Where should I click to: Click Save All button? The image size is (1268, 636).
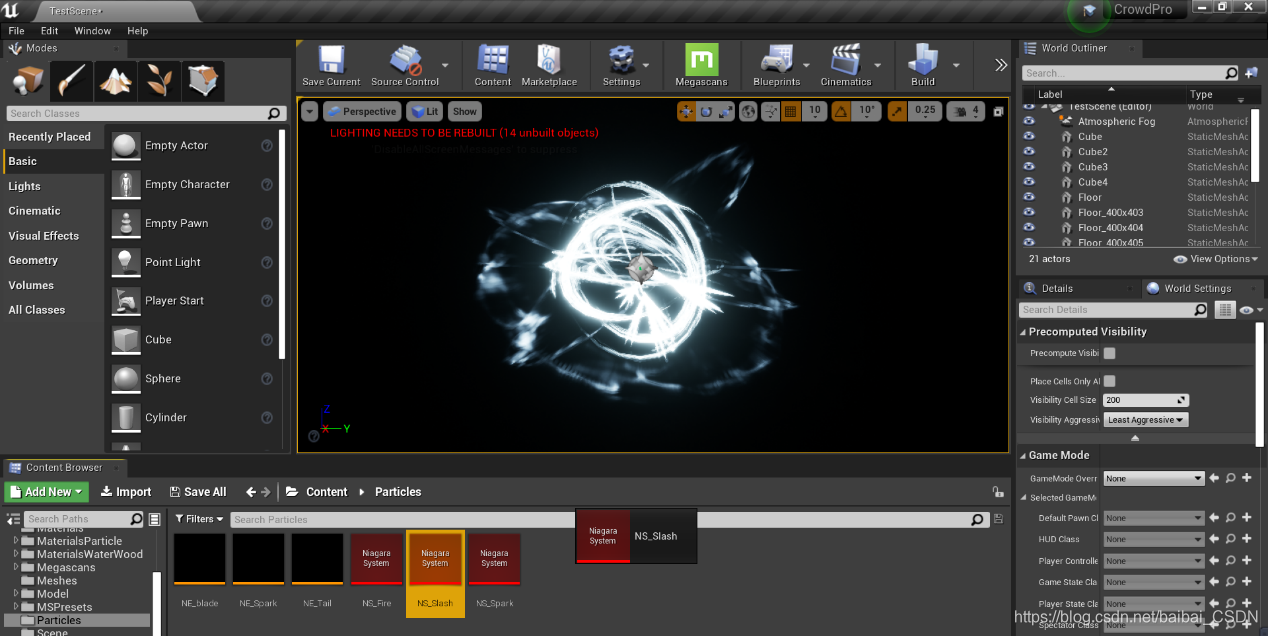198,492
